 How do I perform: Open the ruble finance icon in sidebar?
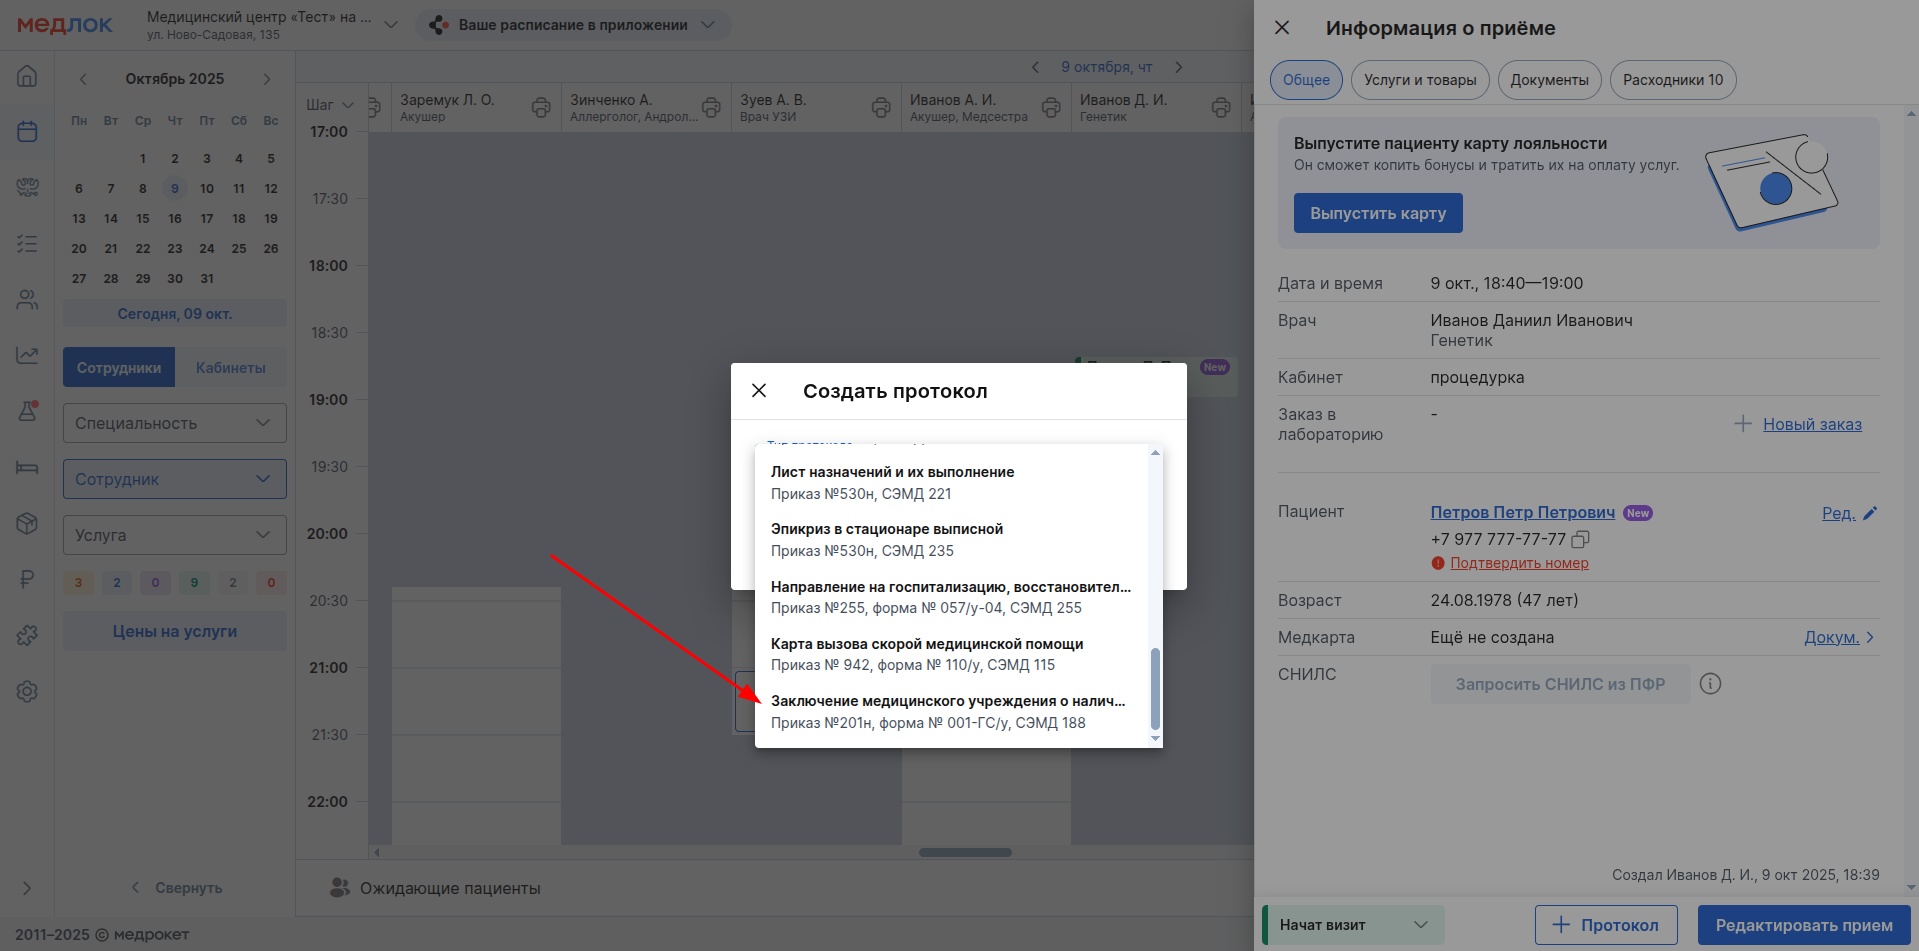pos(27,579)
